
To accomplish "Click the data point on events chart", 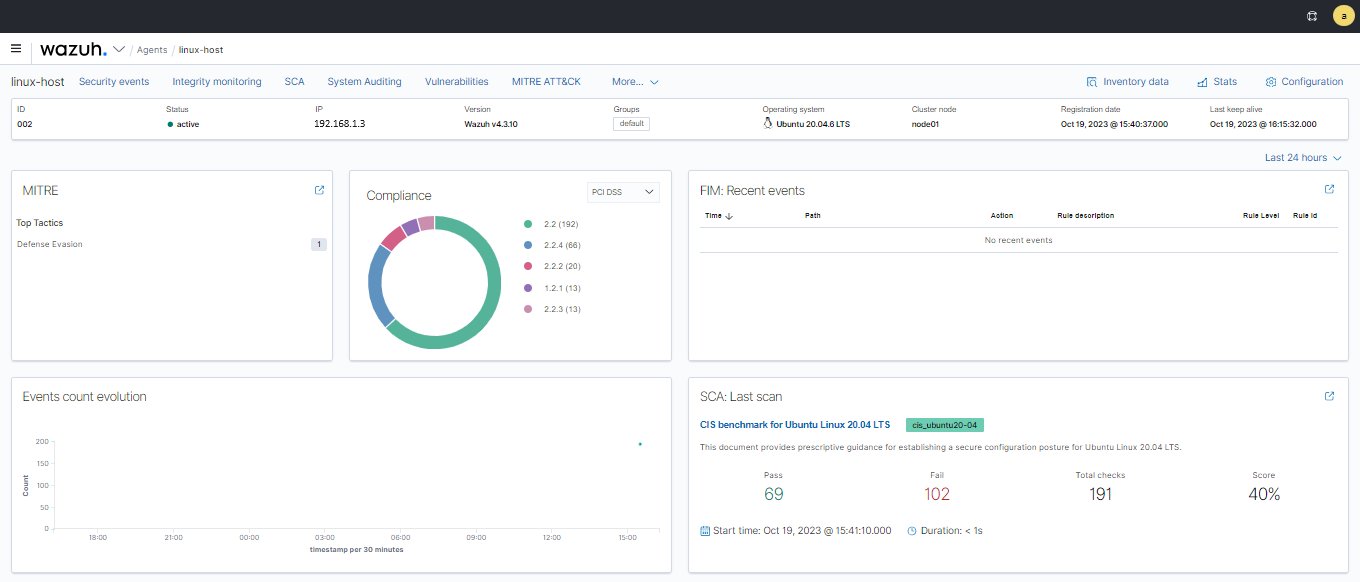I will [640, 444].
